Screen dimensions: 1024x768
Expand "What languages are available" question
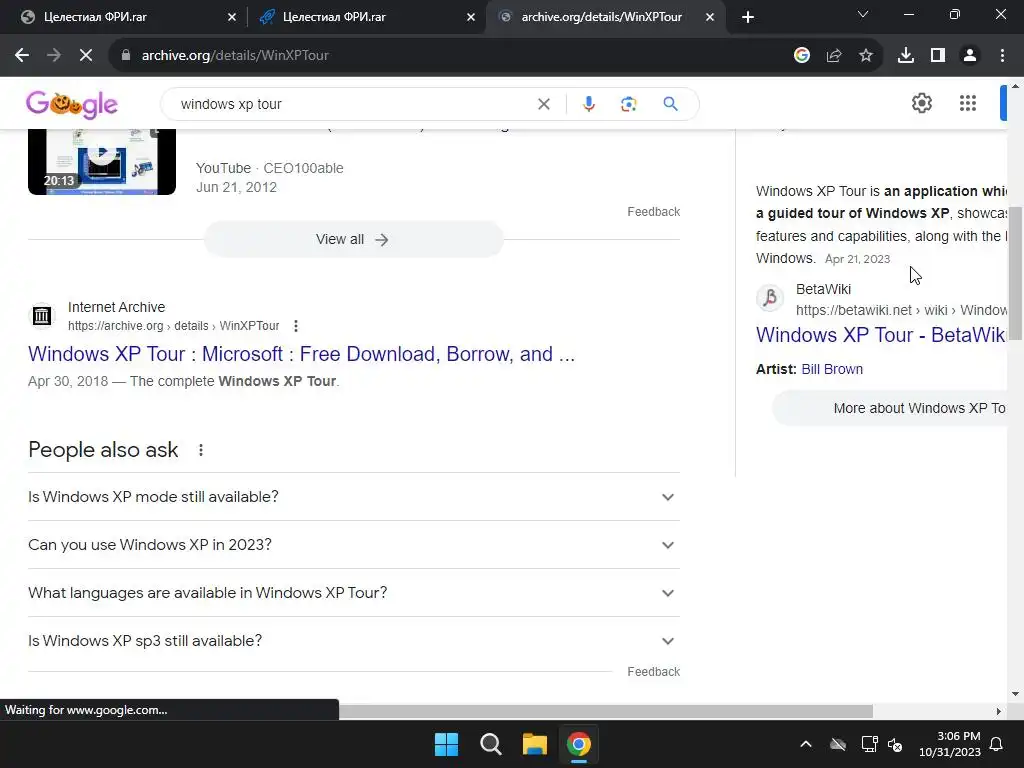[353, 593]
